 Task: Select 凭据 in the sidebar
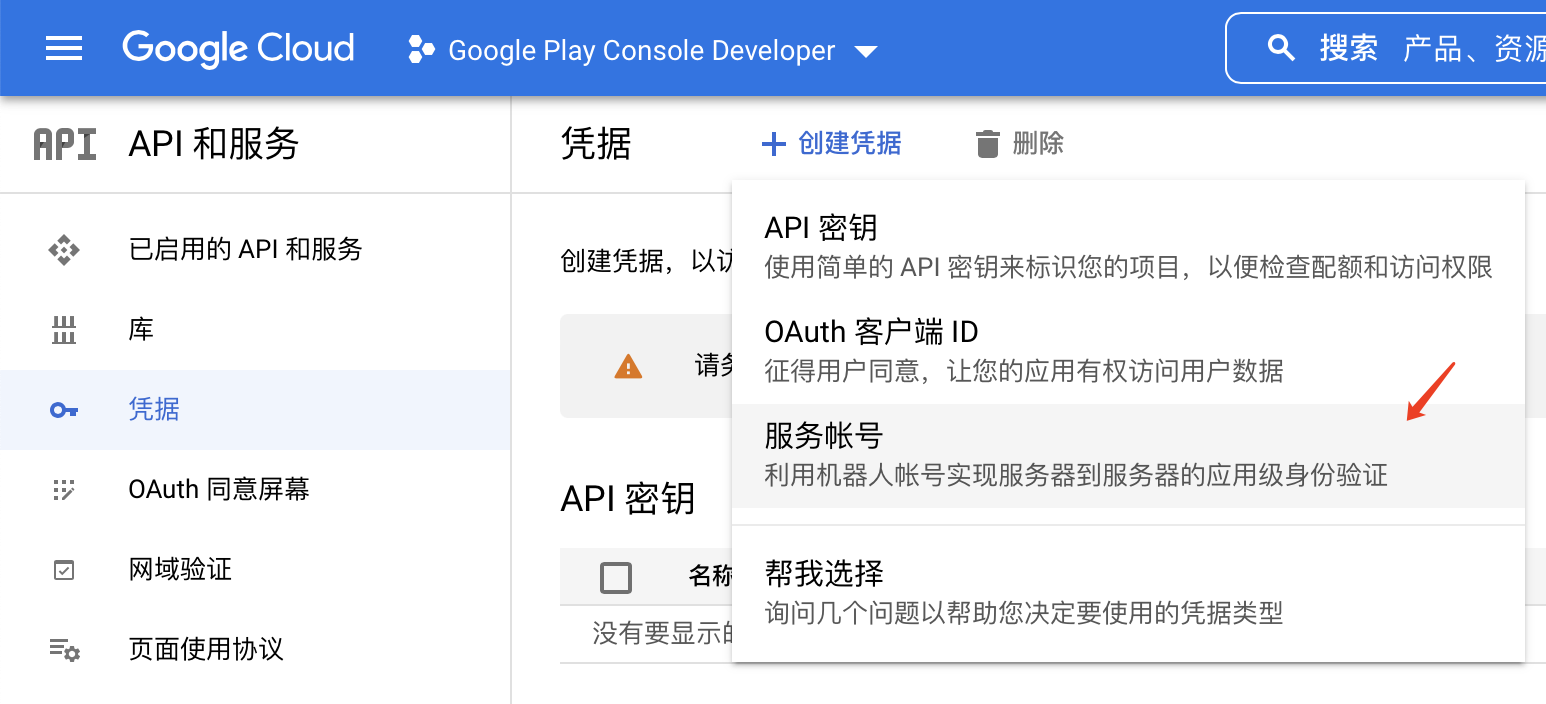point(255,410)
